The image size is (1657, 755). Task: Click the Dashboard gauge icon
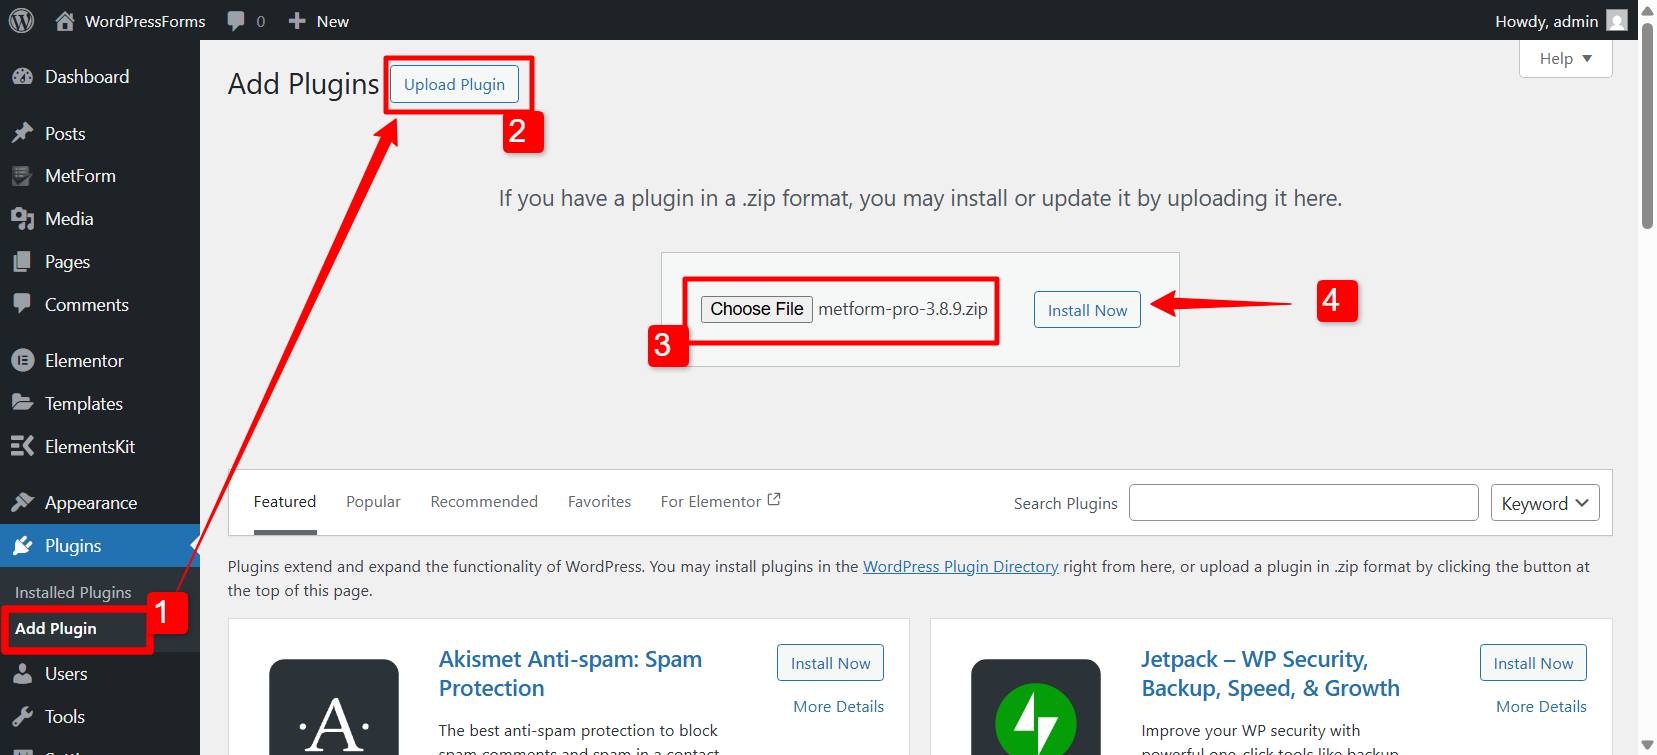tap(22, 77)
